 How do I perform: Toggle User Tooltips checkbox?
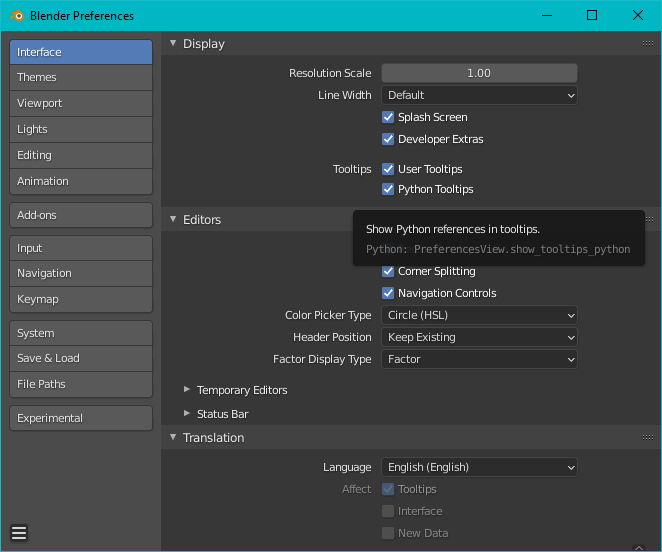point(388,169)
